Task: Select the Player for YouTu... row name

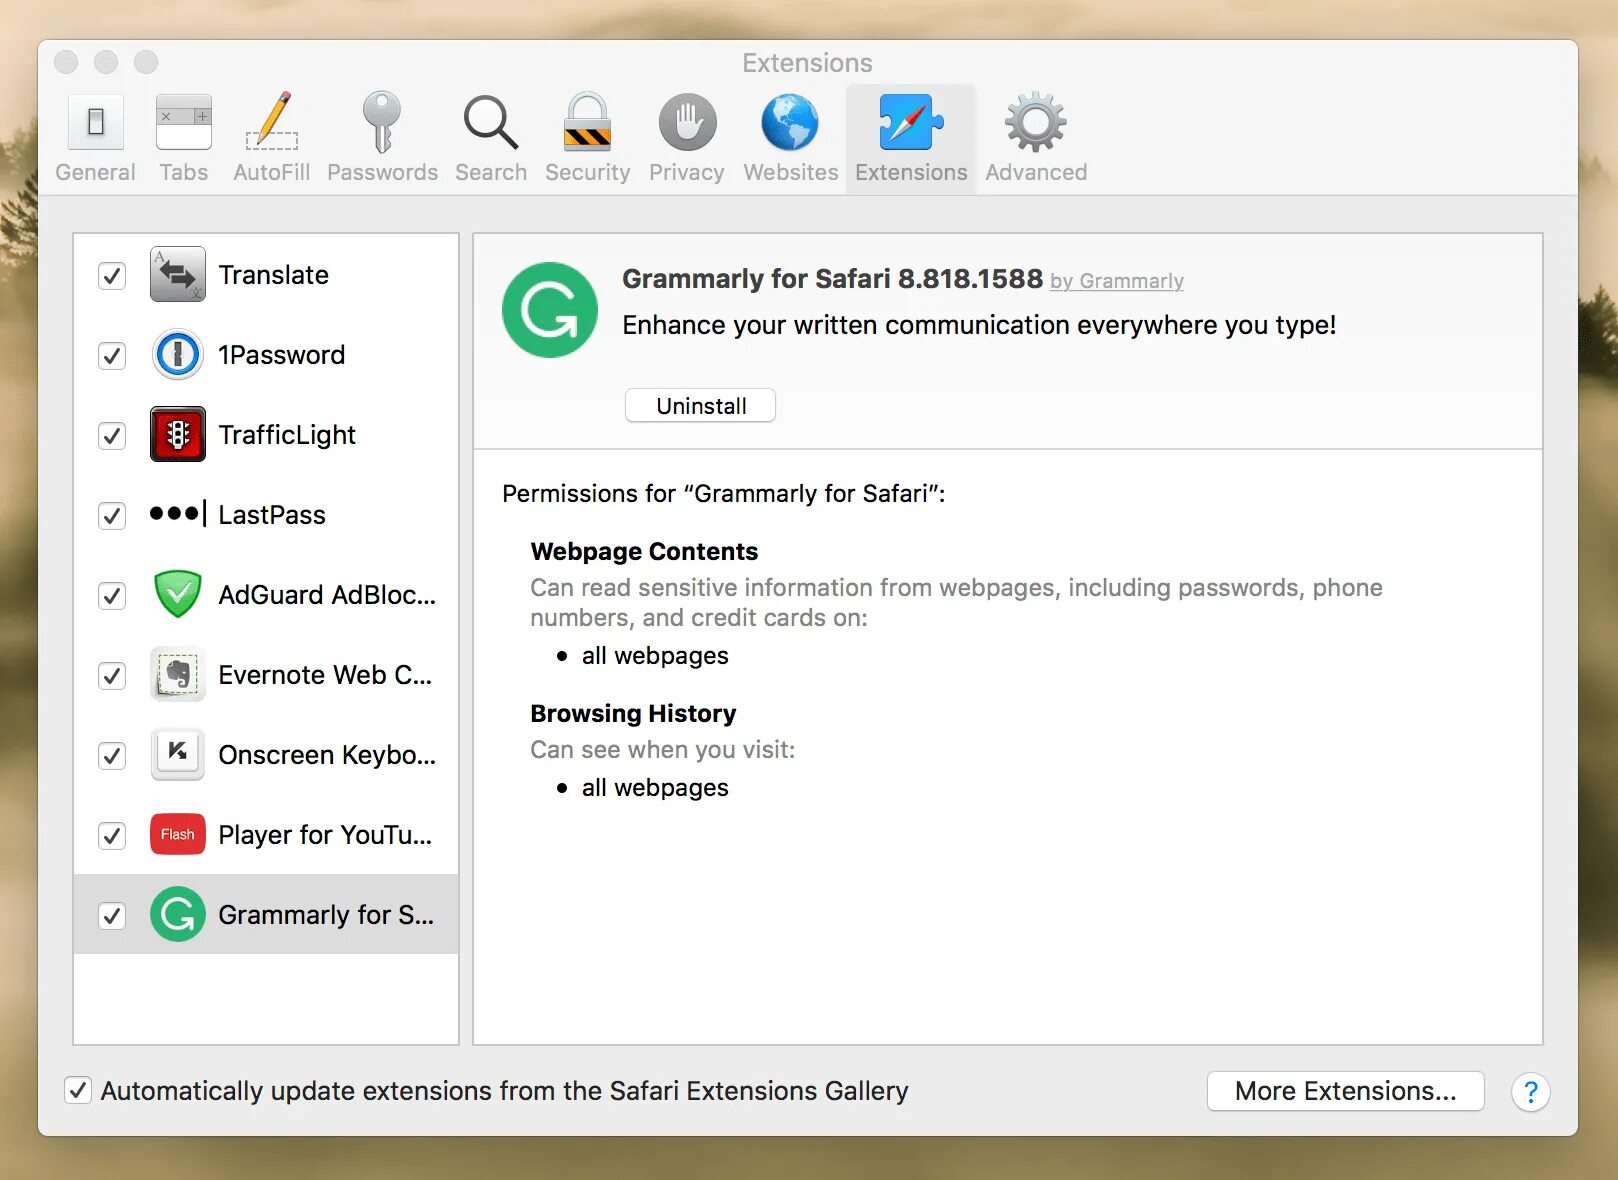Action: tap(325, 835)
